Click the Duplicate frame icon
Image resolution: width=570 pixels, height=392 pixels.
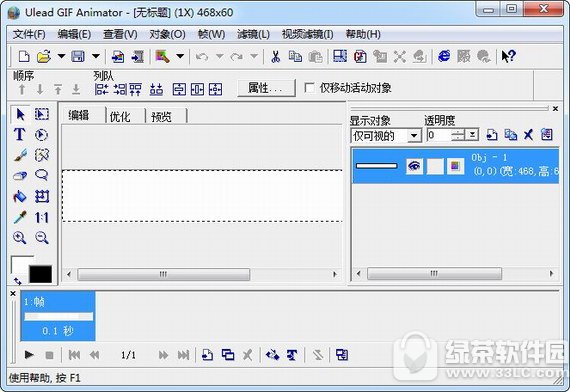(x=228, y=355)
